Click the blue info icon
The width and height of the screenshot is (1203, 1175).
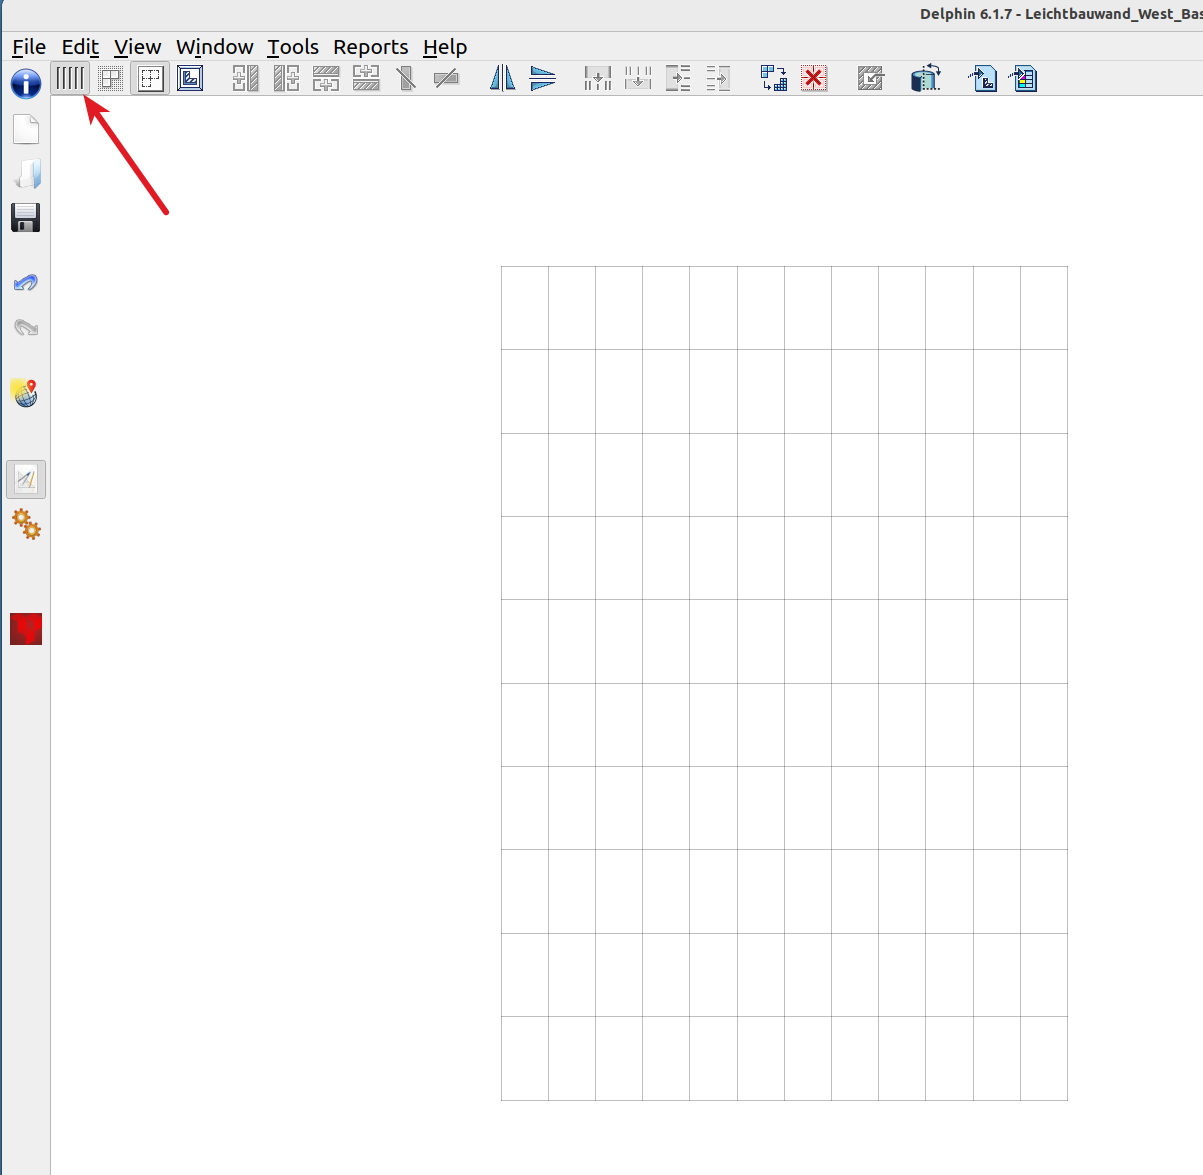pos(26,83)
